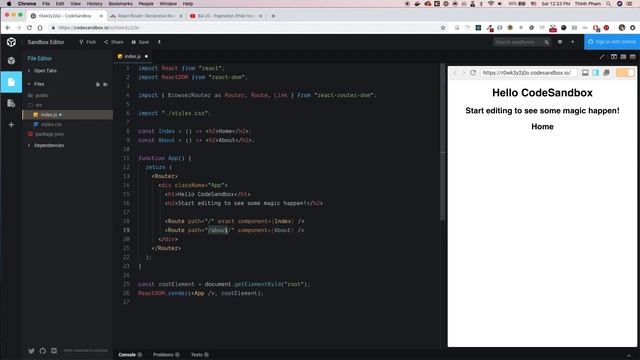The height and width of the screenshot is (360, 640).
Task: Open the Problems tab at the bottom
Action: tap(166, 355)
